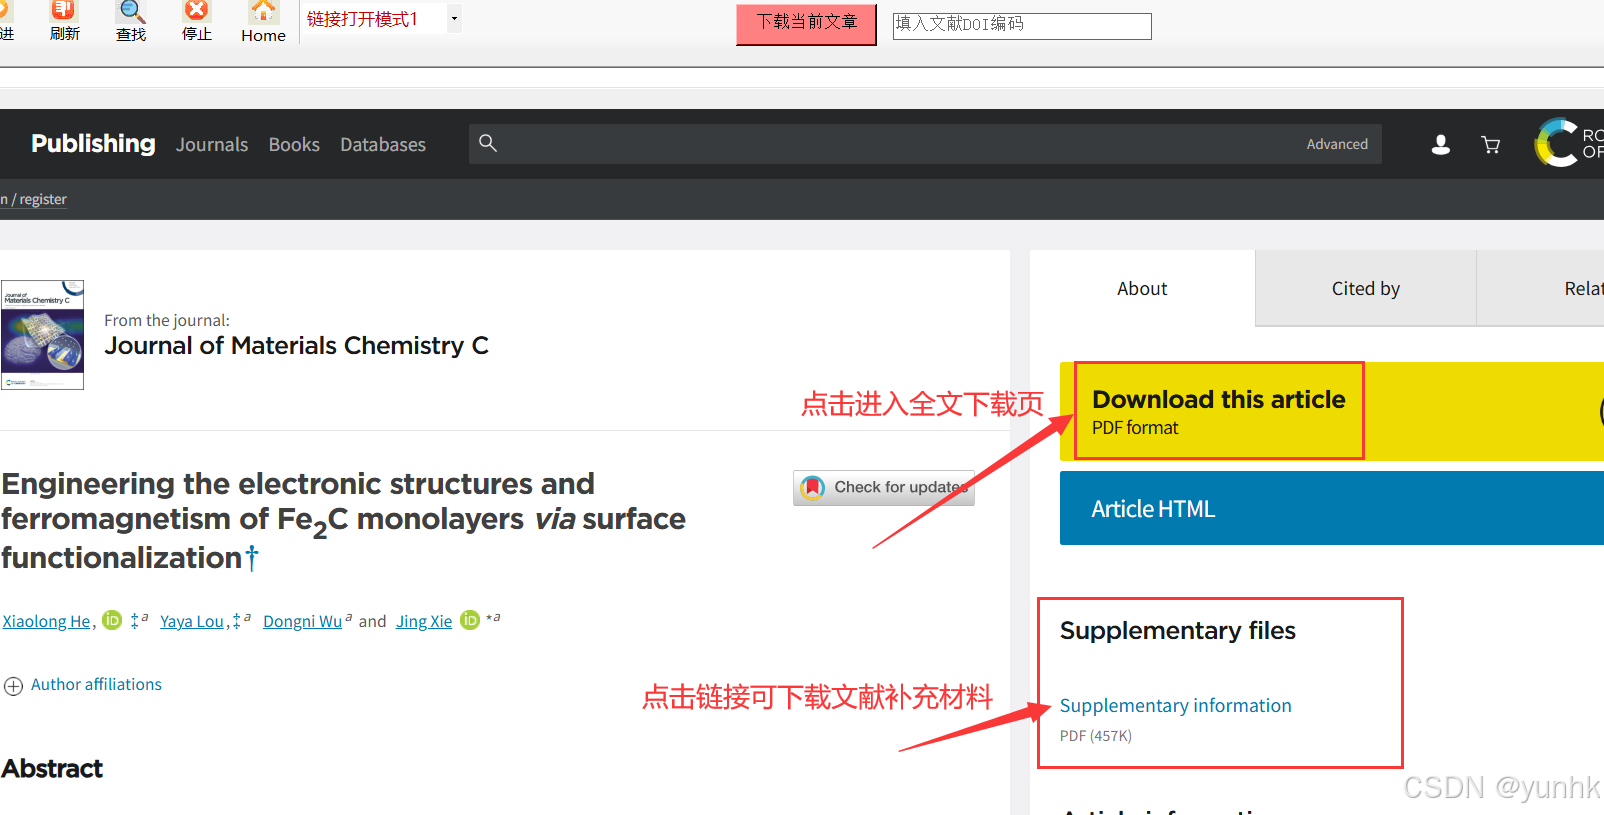Viewport: 1604px width, 815px height.
Task: Click ORCID icon next to Xiaolong He
Action: (x=112, y=620)
